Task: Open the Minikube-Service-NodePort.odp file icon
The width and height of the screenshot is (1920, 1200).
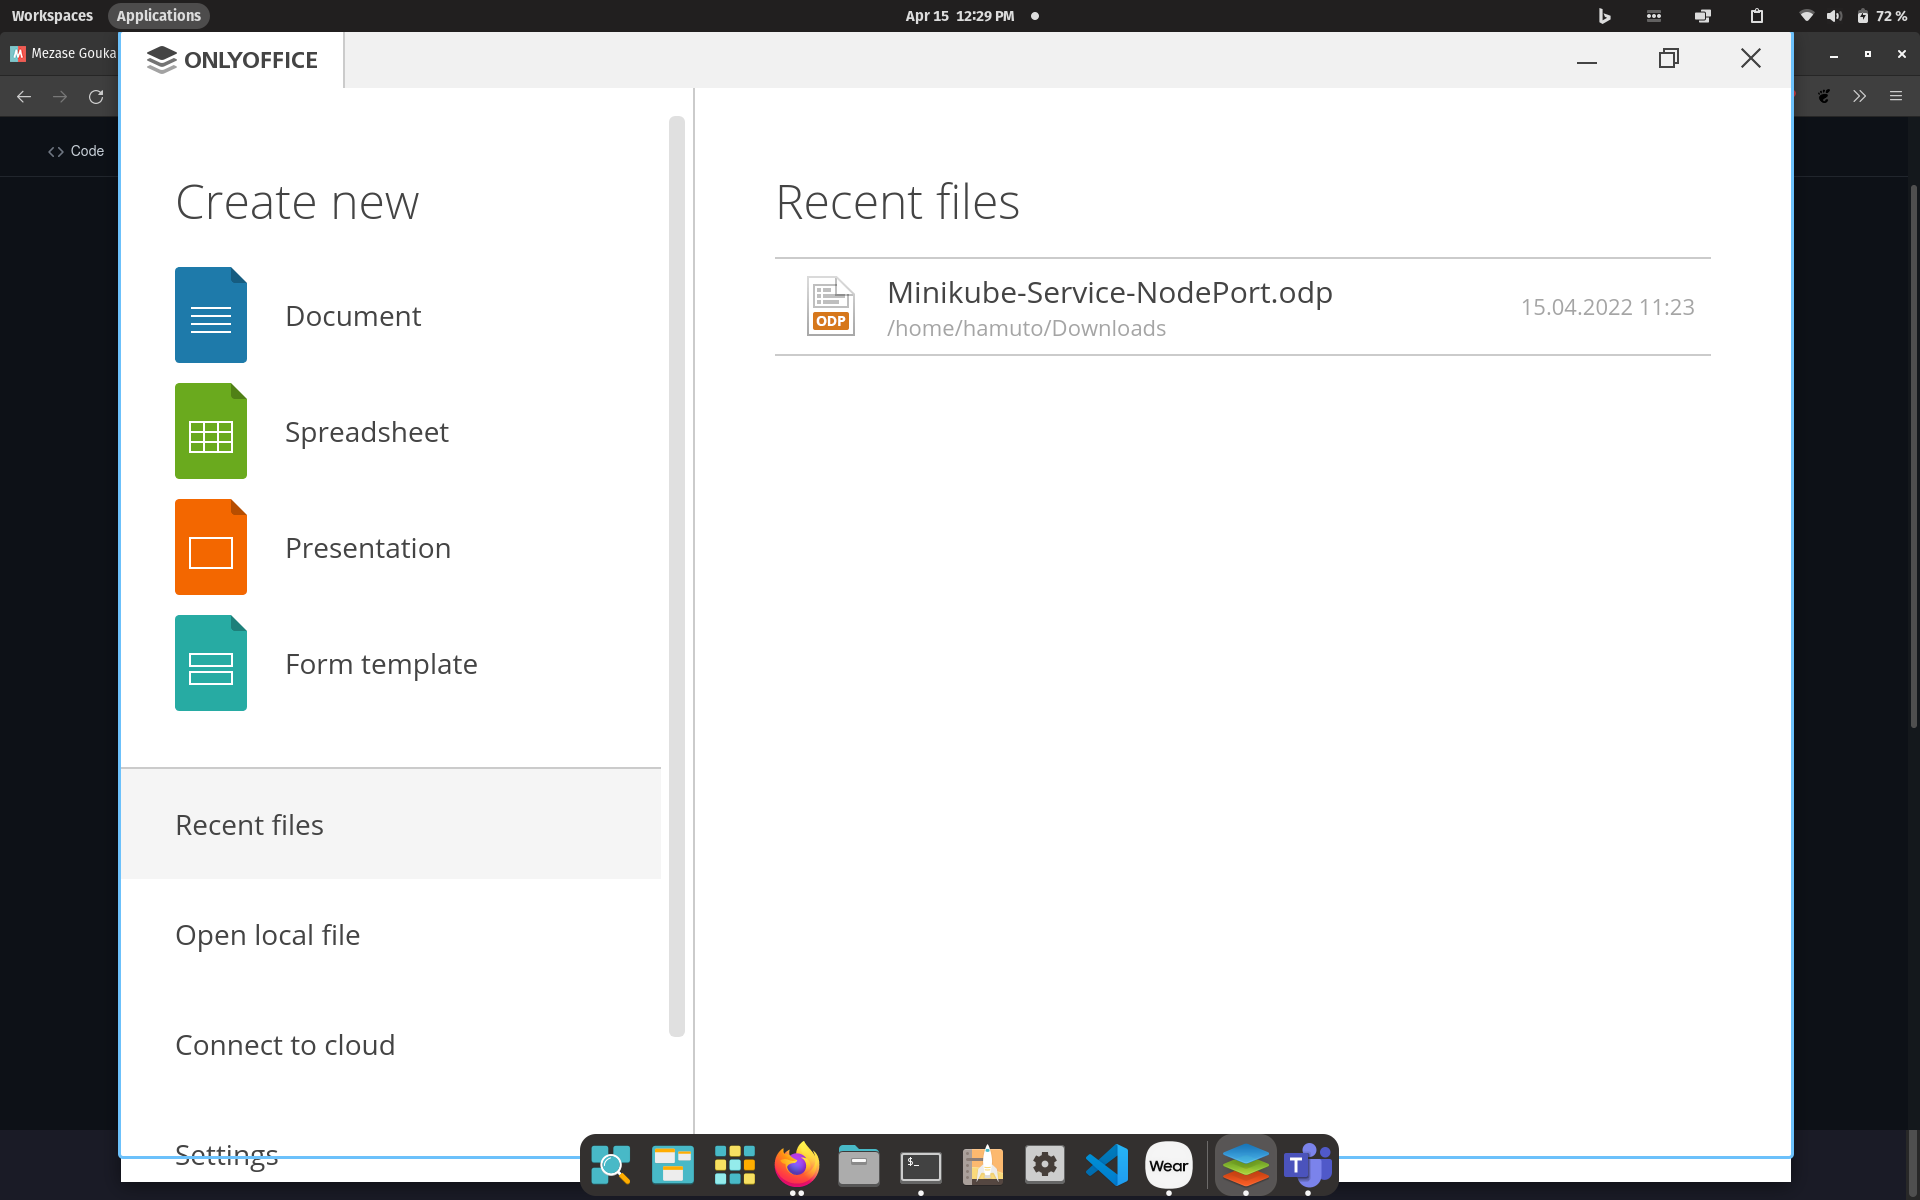Action: click(830, 305)
